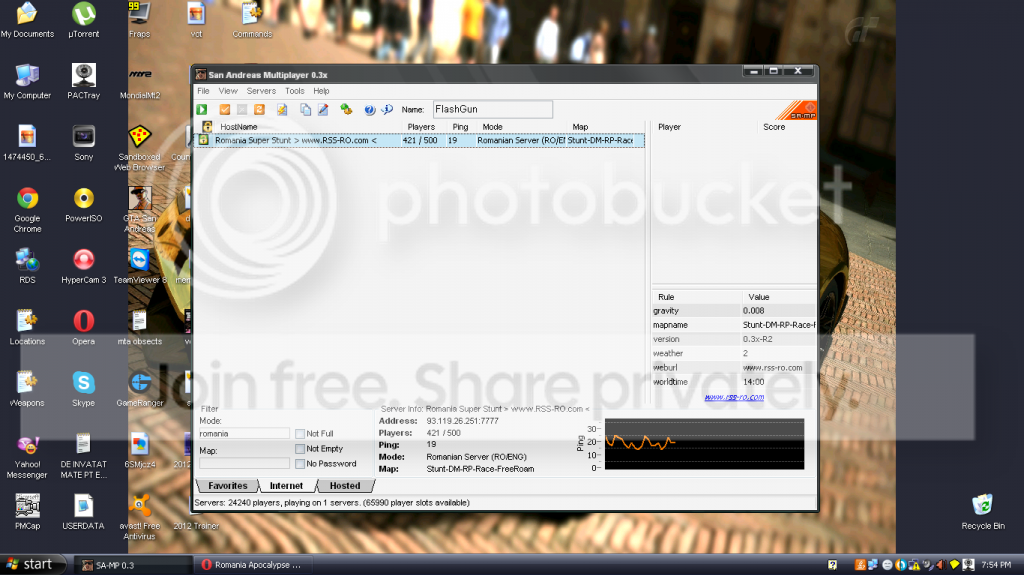
Task: Click the weburl rule row
Action: point(733,367)
